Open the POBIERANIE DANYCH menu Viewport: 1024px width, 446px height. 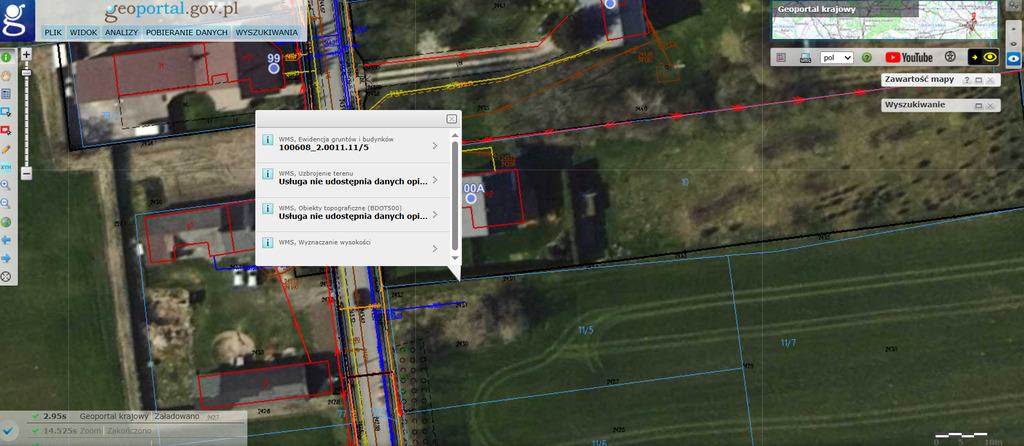pos(187,33)
